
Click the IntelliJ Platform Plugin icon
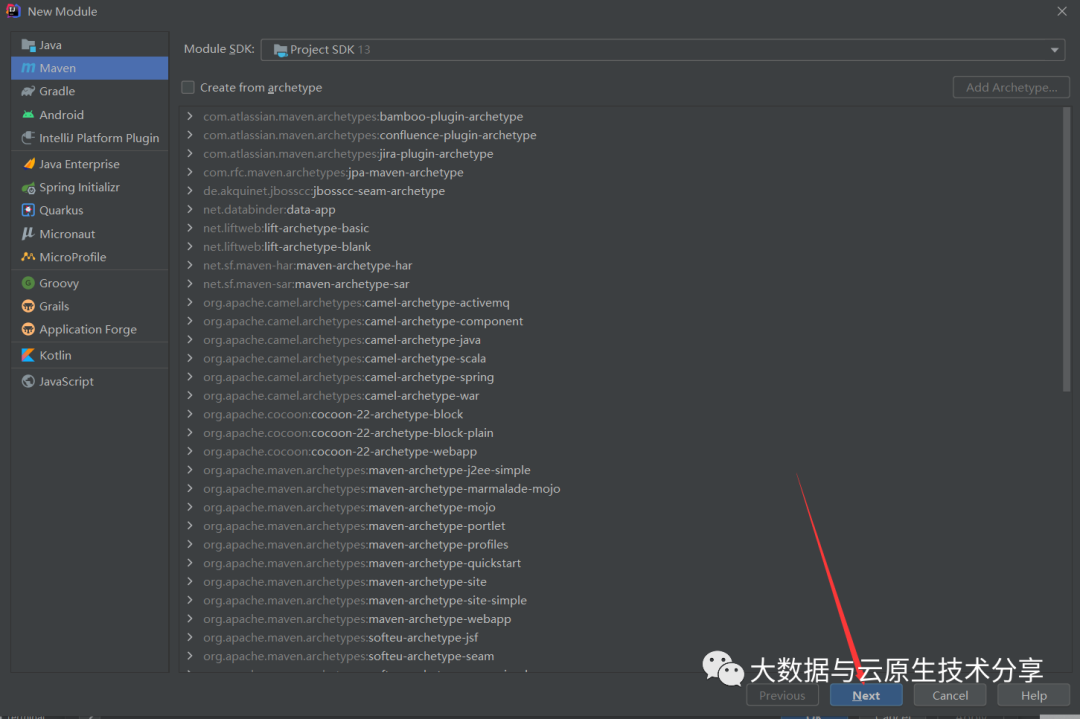pyautogui.click(x=28, y=138)
